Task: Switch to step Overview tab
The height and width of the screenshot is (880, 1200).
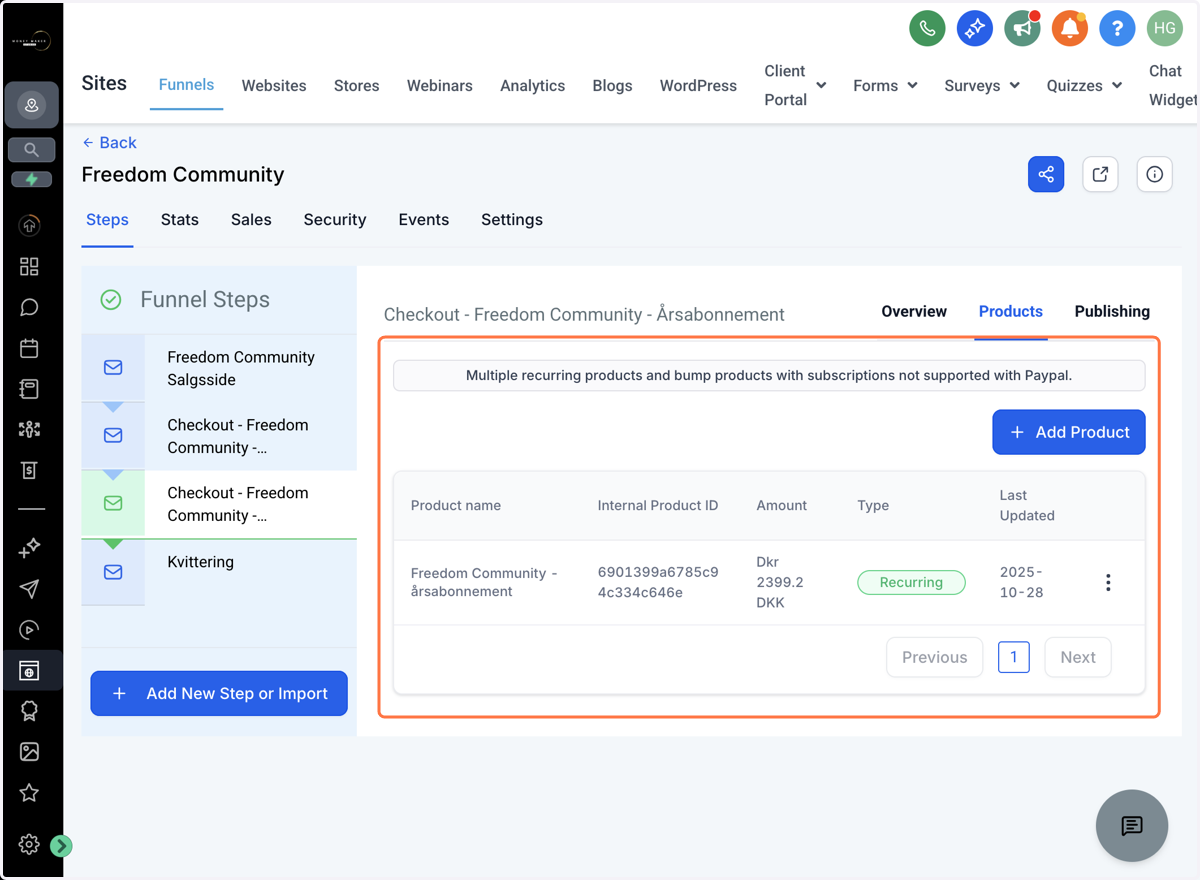Action: point(914,312)
